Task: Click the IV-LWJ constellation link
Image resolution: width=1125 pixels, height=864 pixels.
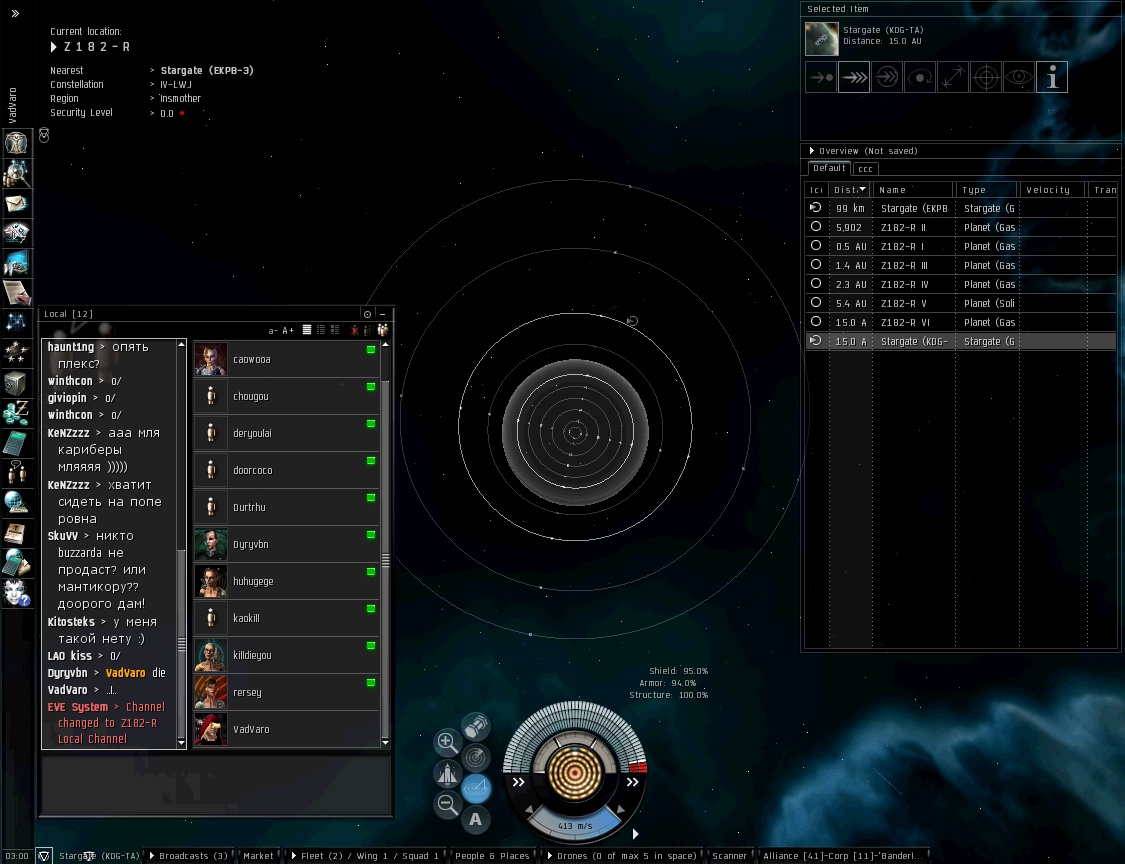Action: 176,85
